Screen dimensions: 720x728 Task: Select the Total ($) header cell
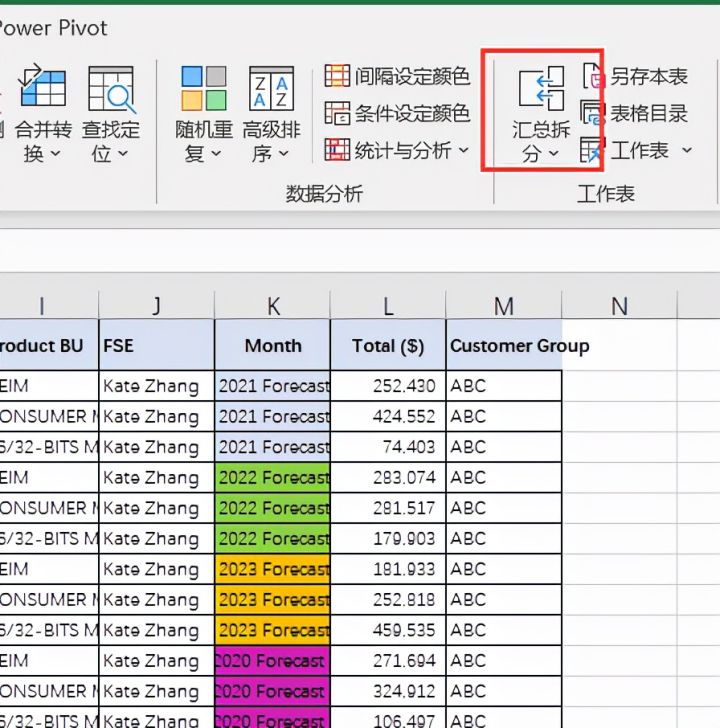(x=388, y=345)
